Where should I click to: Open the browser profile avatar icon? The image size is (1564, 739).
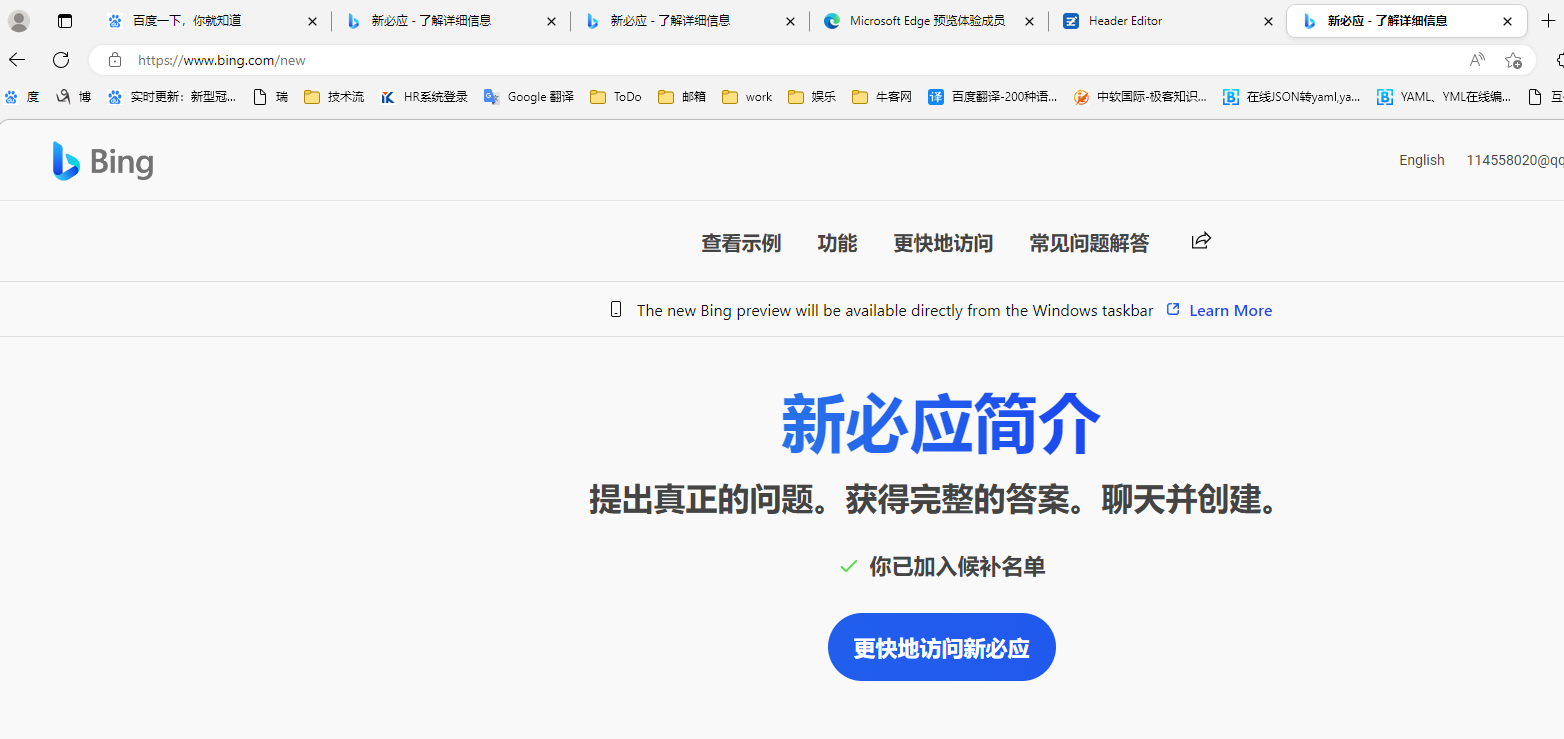click(19, 21)
